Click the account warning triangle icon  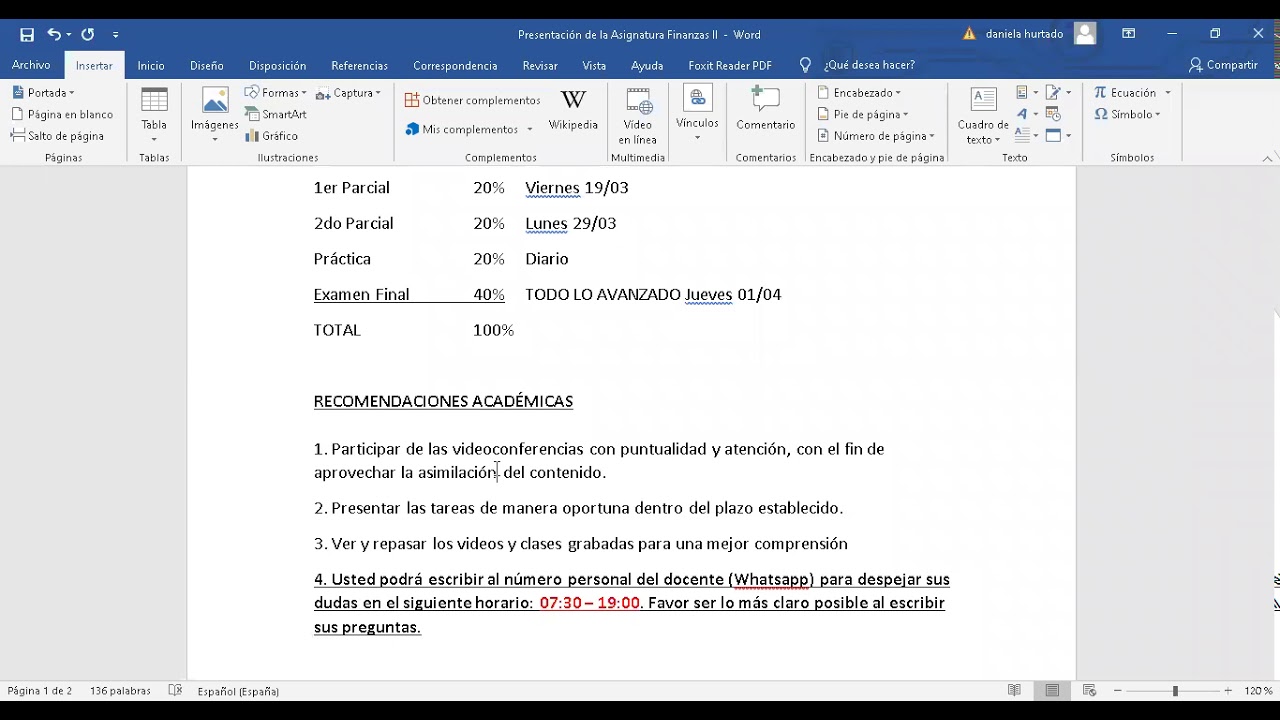coord(969,34)
